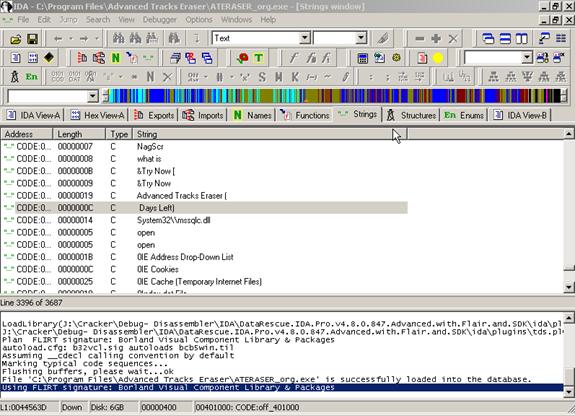This screenshot has height=416, width=575.
Task: Open the Windows menu
Action: click(237, 19)
